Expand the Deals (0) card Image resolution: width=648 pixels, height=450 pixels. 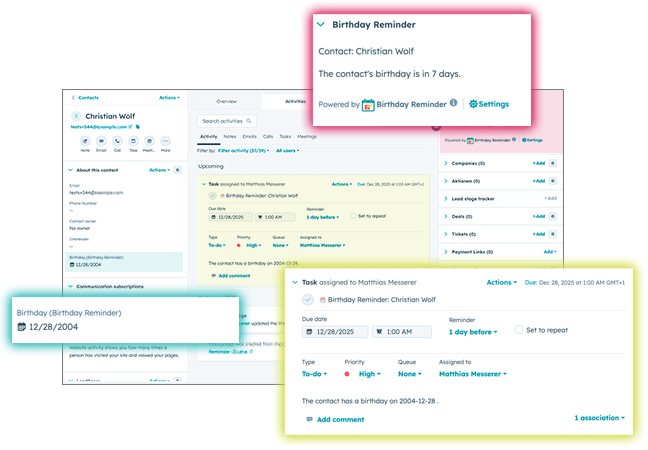tap(446, 216)
